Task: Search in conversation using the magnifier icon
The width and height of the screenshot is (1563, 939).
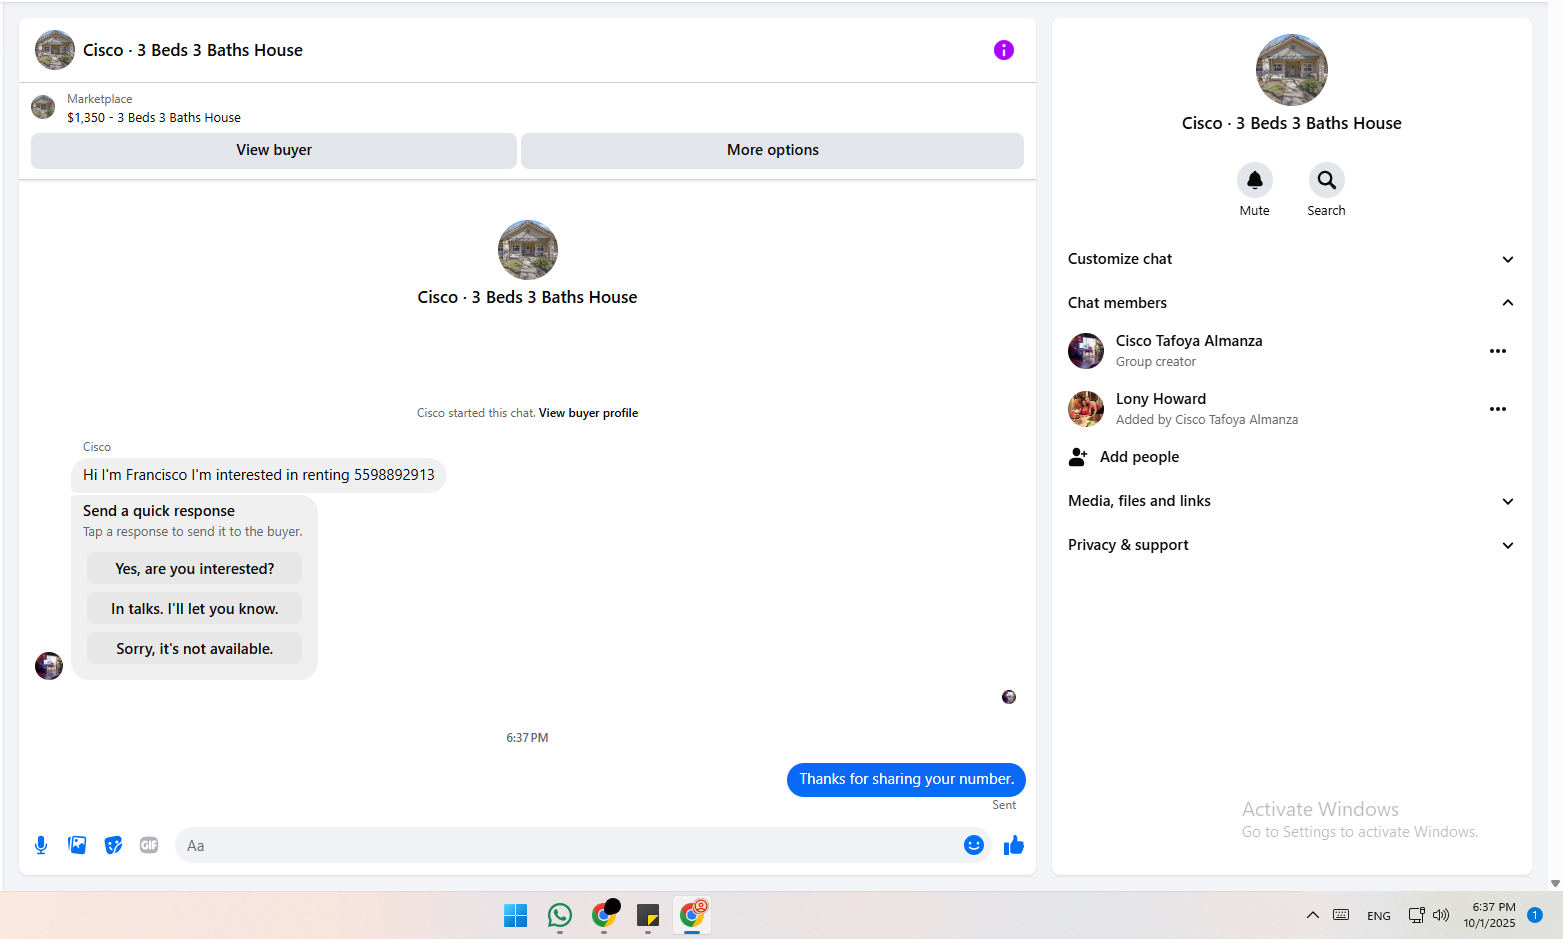Action: (x=1327, y=180)
